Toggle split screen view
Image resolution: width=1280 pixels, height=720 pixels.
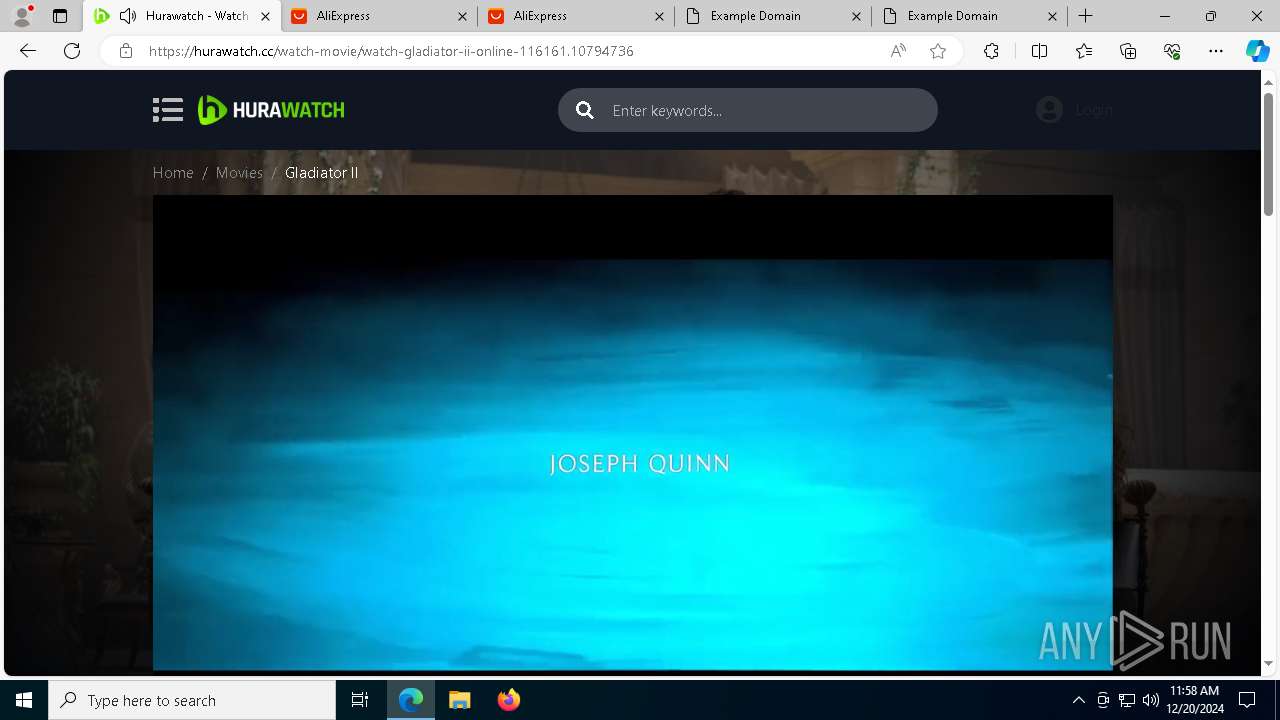tap(1039, 51)
